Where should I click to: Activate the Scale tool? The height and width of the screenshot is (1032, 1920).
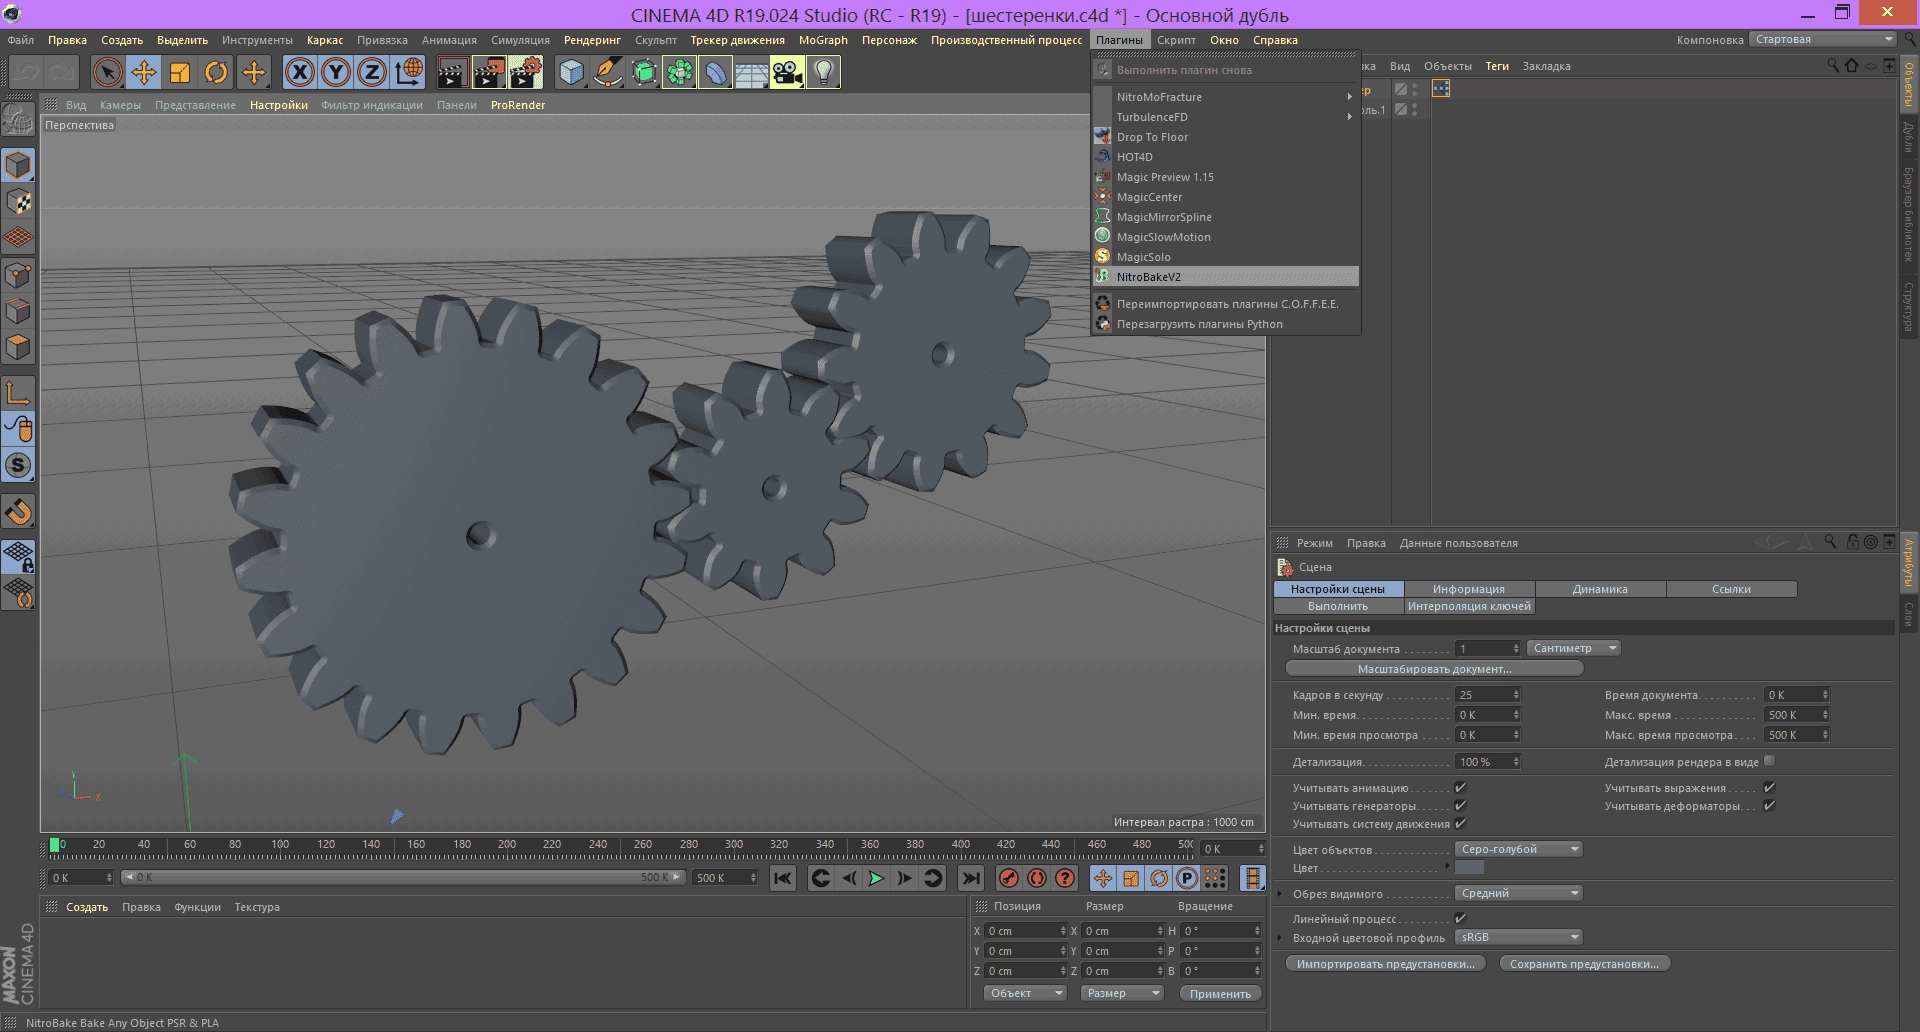tap(180, 72)
